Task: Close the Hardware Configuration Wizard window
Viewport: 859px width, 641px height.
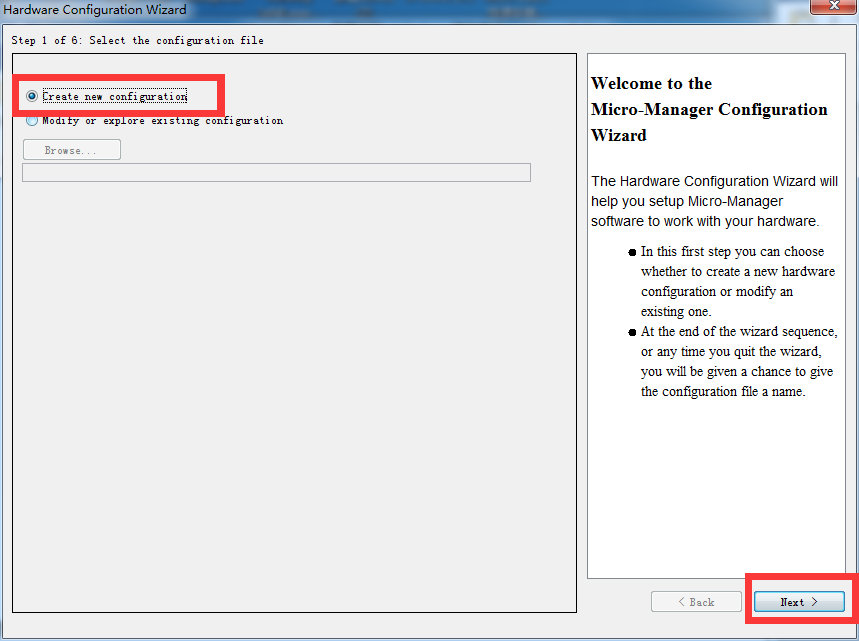Action: point(832,7)
